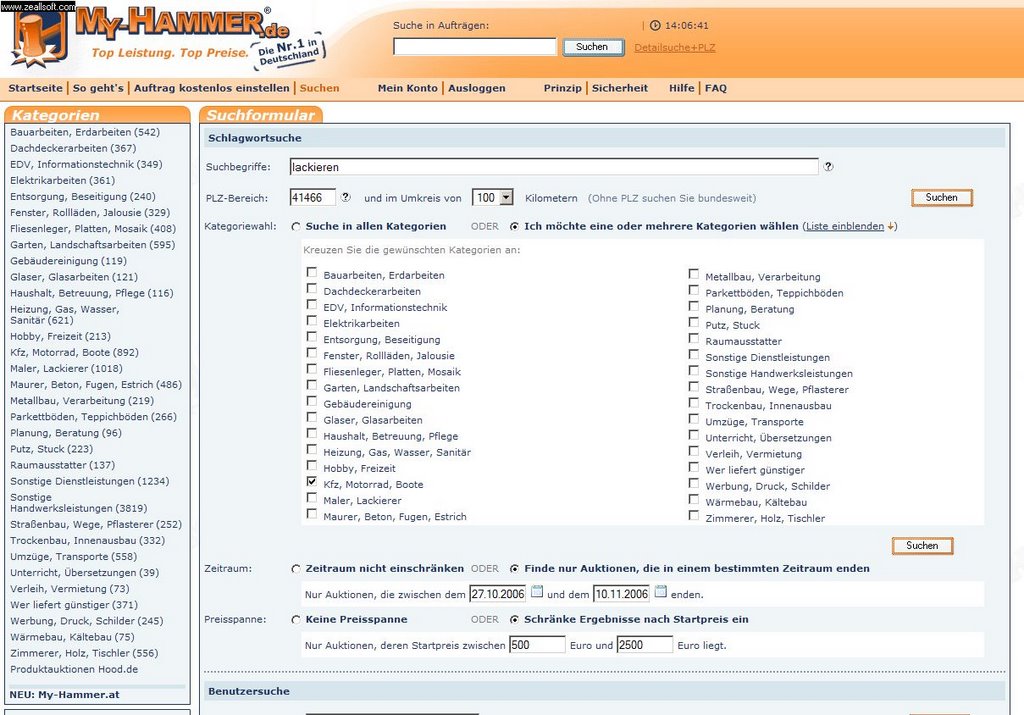Open 'EDV, Informationstechnik (349)' sidebar link
Viewport: 1024px width, 715px height.
click(86, 165)
